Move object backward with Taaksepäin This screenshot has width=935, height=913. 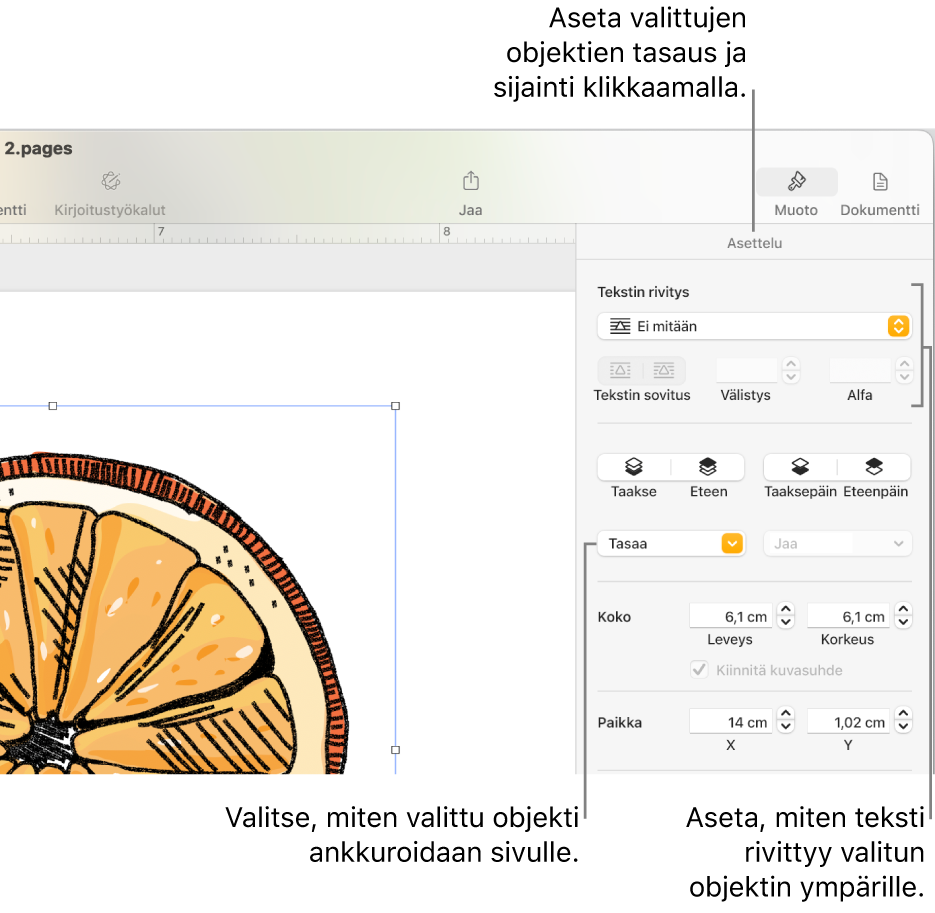[800, 466]
